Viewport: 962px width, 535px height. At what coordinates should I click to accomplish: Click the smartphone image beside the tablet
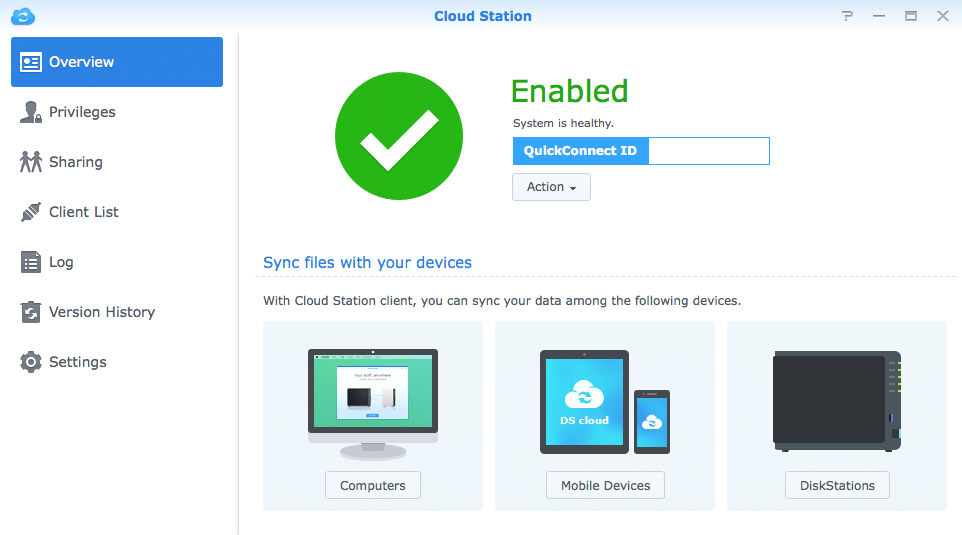[x=652, y=422]
